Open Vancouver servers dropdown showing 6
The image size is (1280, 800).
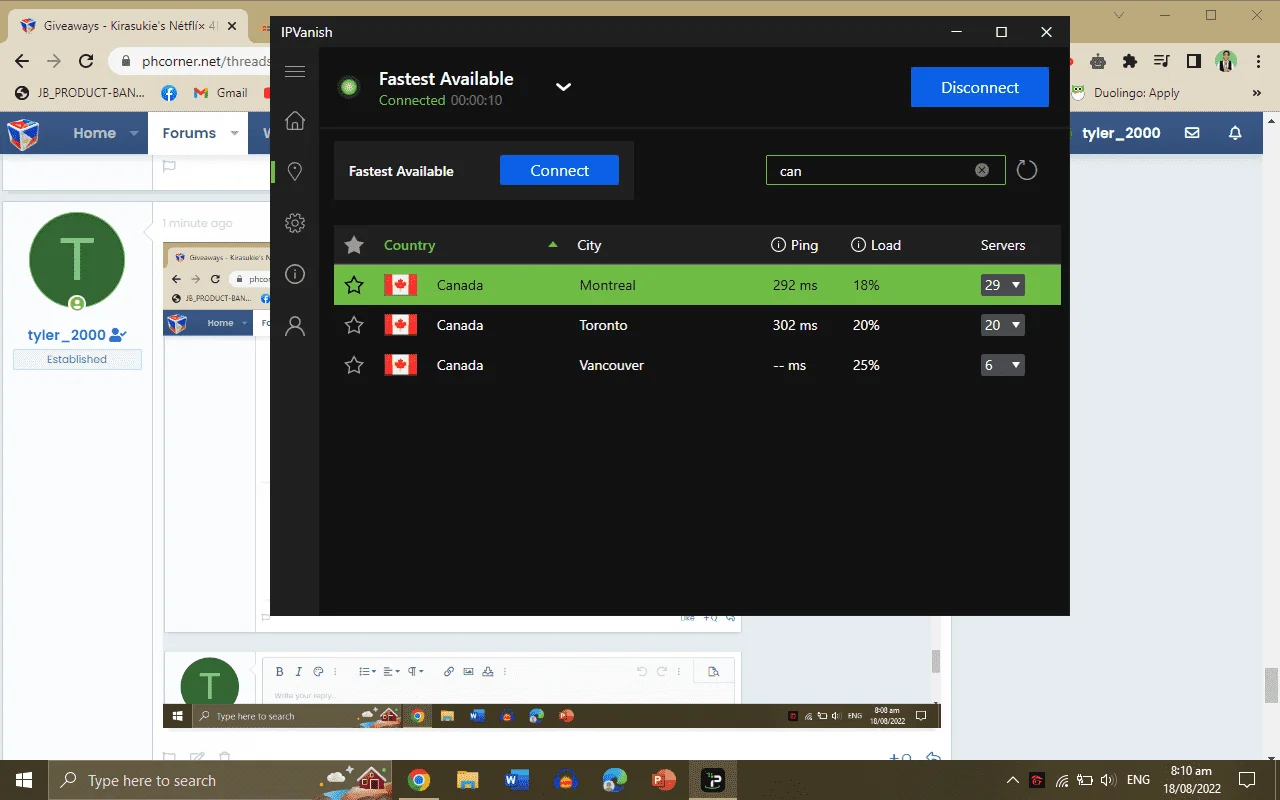point(1003,365)
